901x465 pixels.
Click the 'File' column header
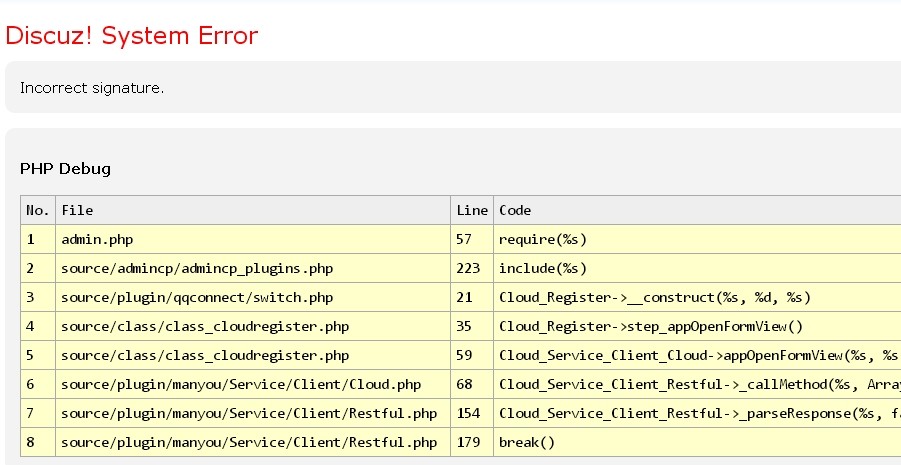click(253, 210)
